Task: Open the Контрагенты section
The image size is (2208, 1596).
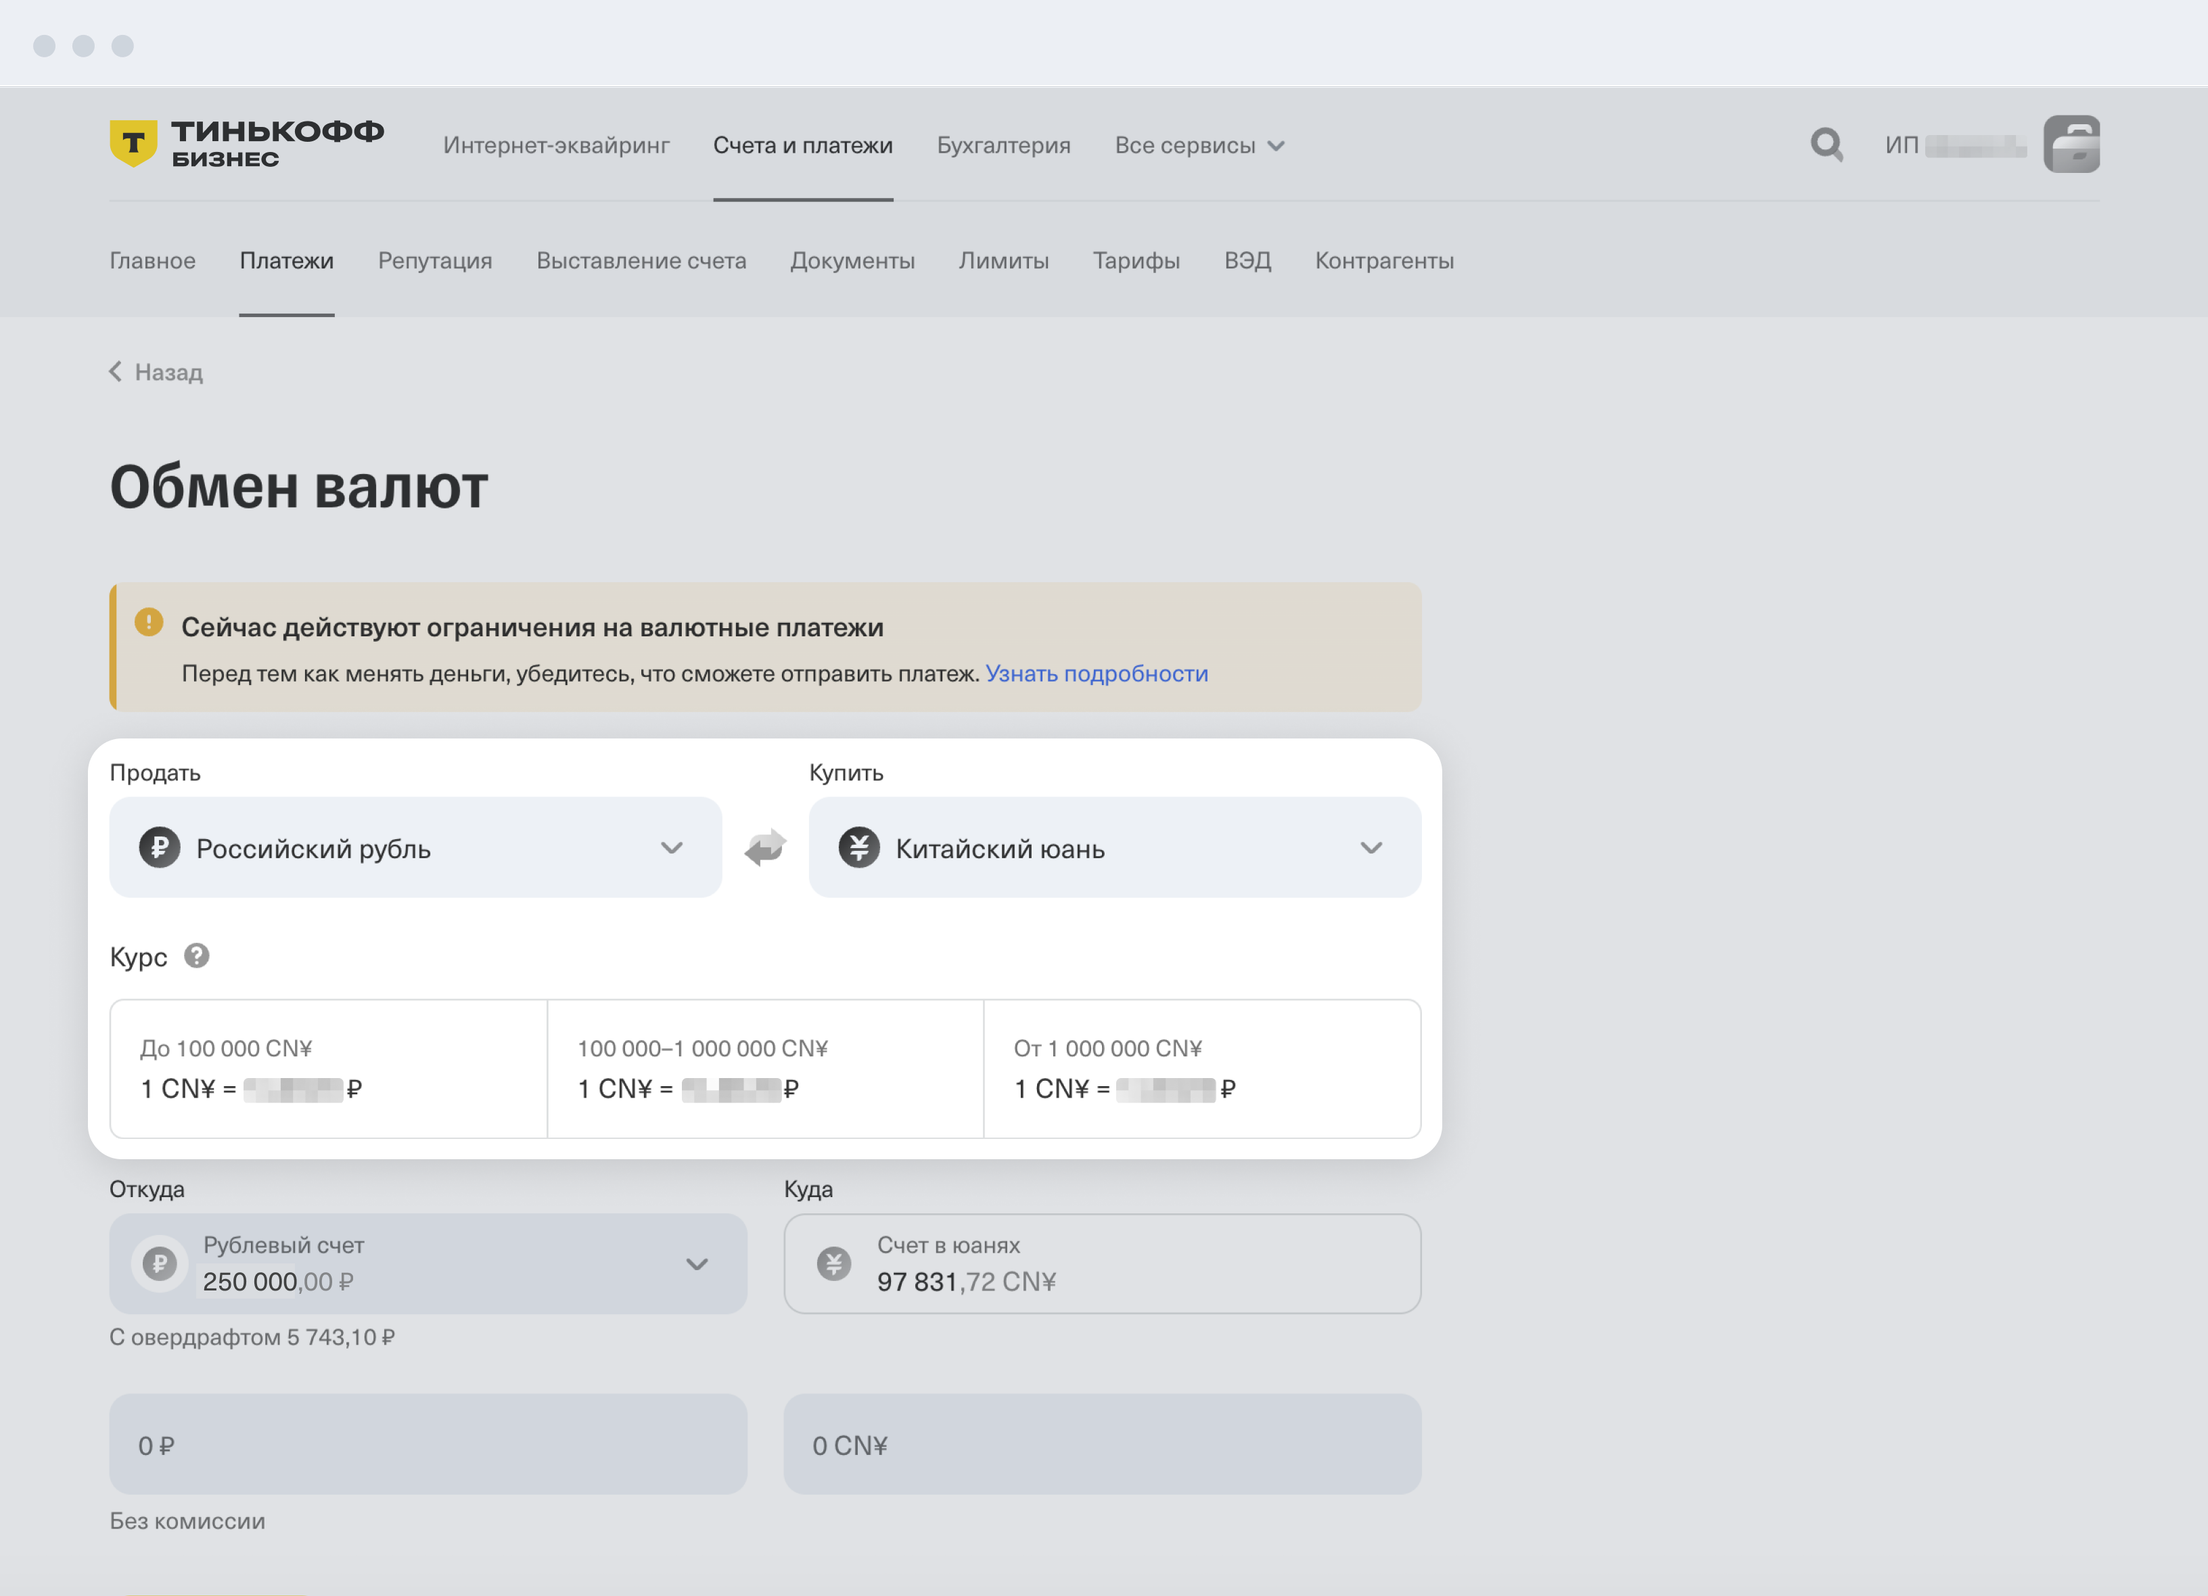Action: 1384,261
